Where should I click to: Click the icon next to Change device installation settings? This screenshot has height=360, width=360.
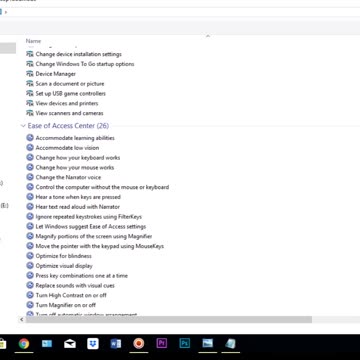(x=30, y=54)
